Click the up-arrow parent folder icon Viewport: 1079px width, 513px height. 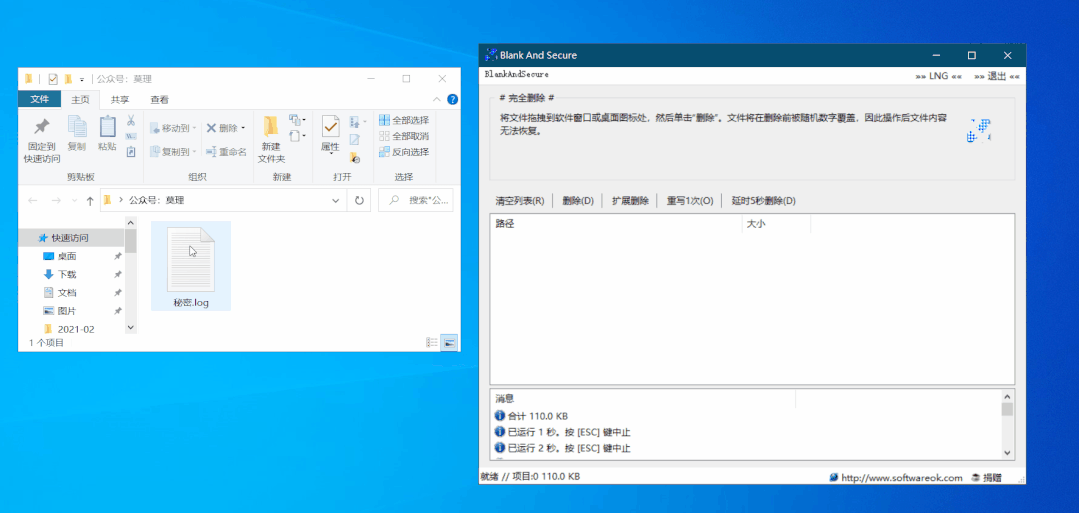click(x=90, y=201)
